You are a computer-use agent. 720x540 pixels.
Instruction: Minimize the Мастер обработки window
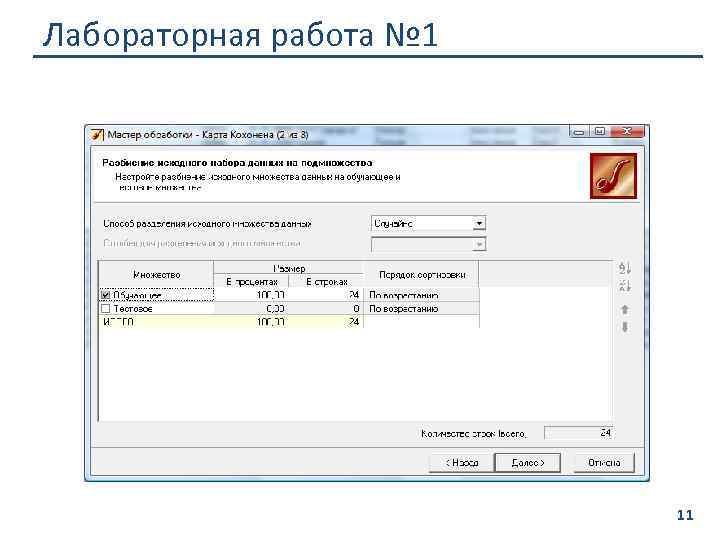pyautogui.click(x=579, y=132)
